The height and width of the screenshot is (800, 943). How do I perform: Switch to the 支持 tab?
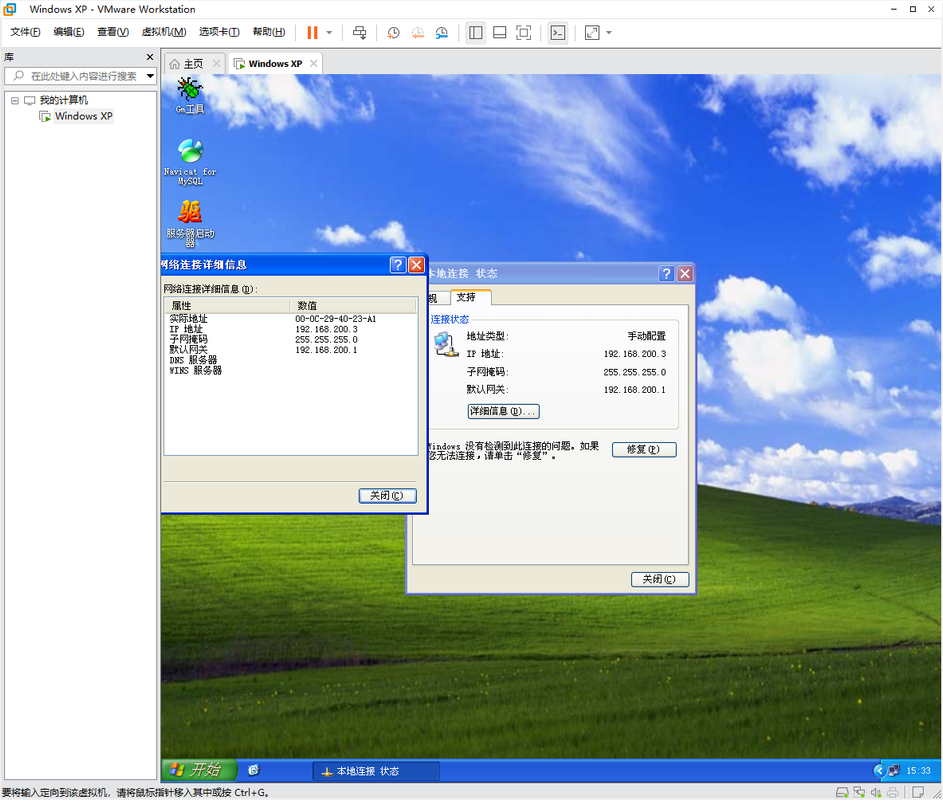pyautogui.click(x=470, y=297)
